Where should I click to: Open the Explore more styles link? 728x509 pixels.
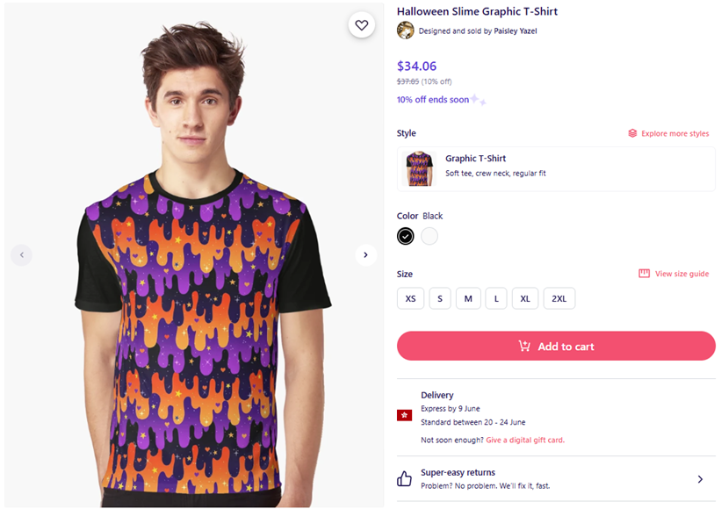point(675,133)
